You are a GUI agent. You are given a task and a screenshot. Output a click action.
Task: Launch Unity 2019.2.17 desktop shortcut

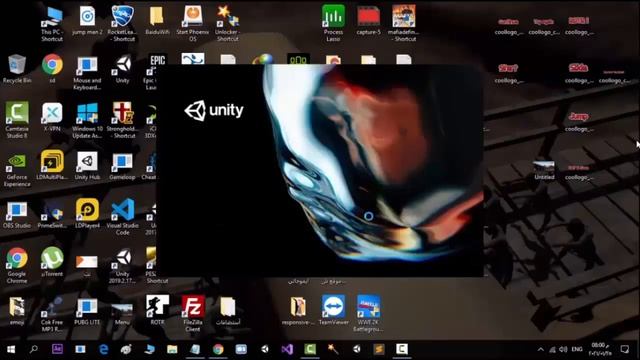tap(122, 265)
